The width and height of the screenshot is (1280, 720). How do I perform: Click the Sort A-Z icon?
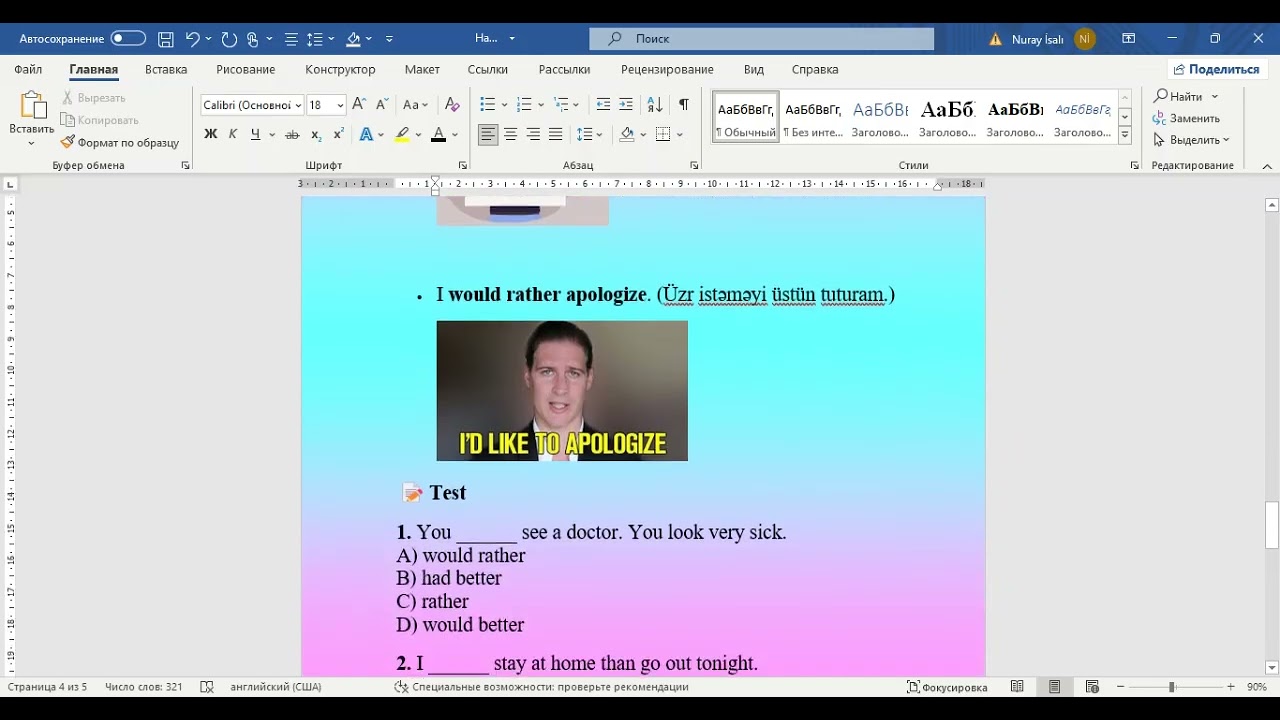point(655,105)
